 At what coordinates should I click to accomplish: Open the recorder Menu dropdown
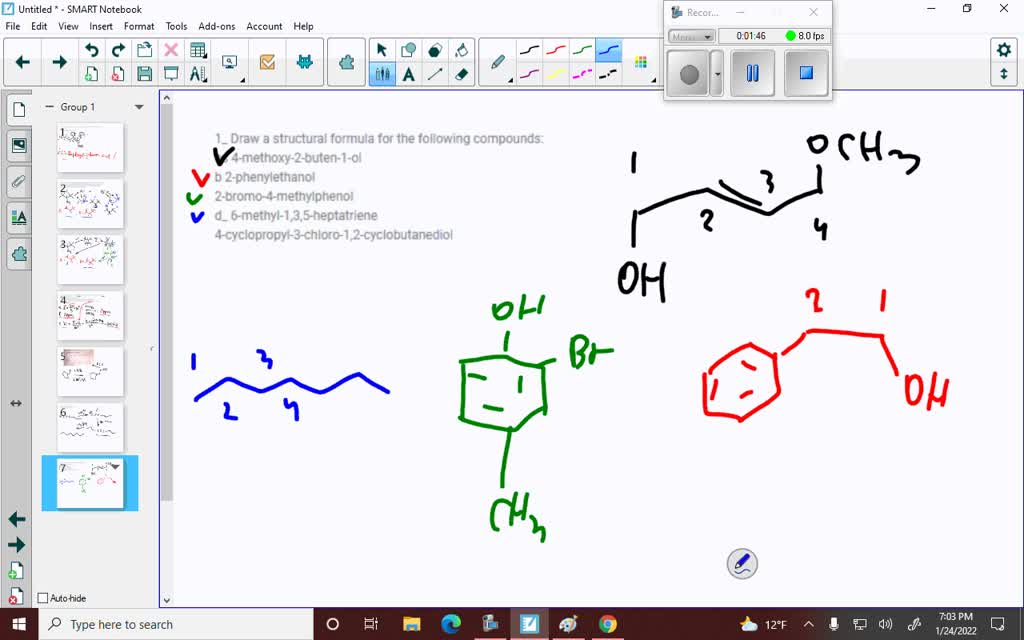[x=691, y=34]
